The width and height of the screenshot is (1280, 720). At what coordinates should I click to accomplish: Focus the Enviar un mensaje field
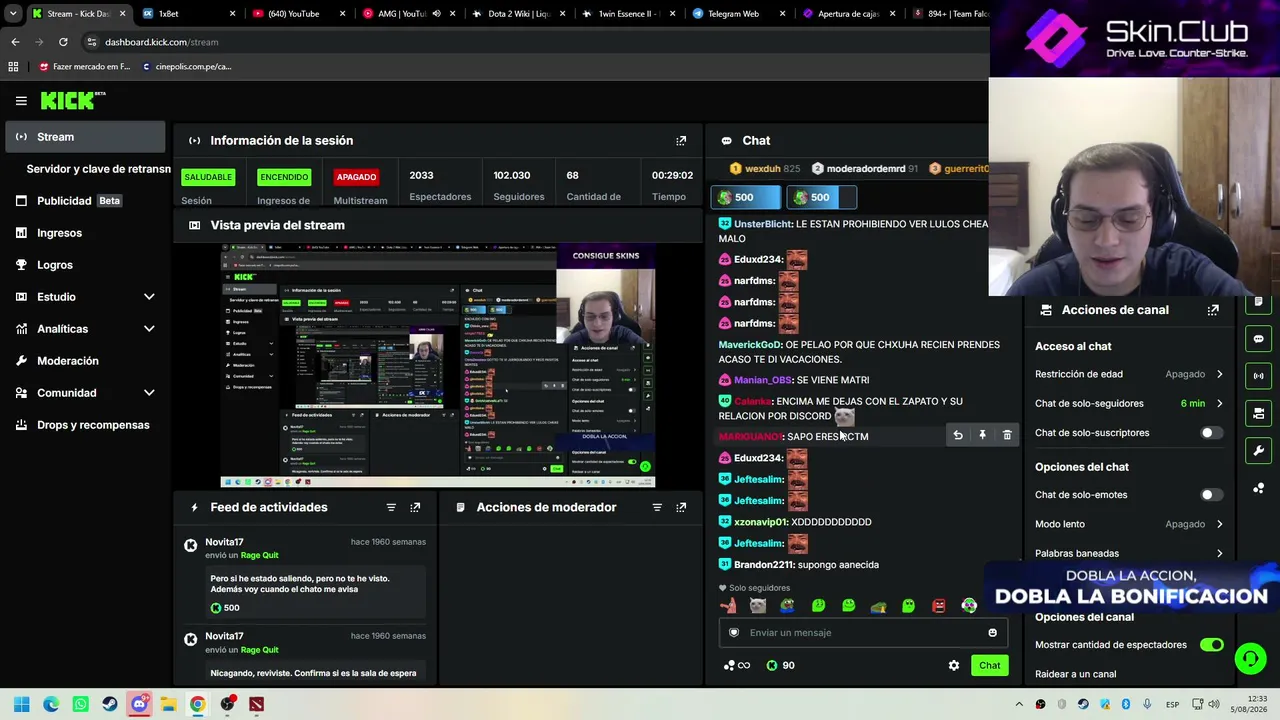(x=861, y=632)
